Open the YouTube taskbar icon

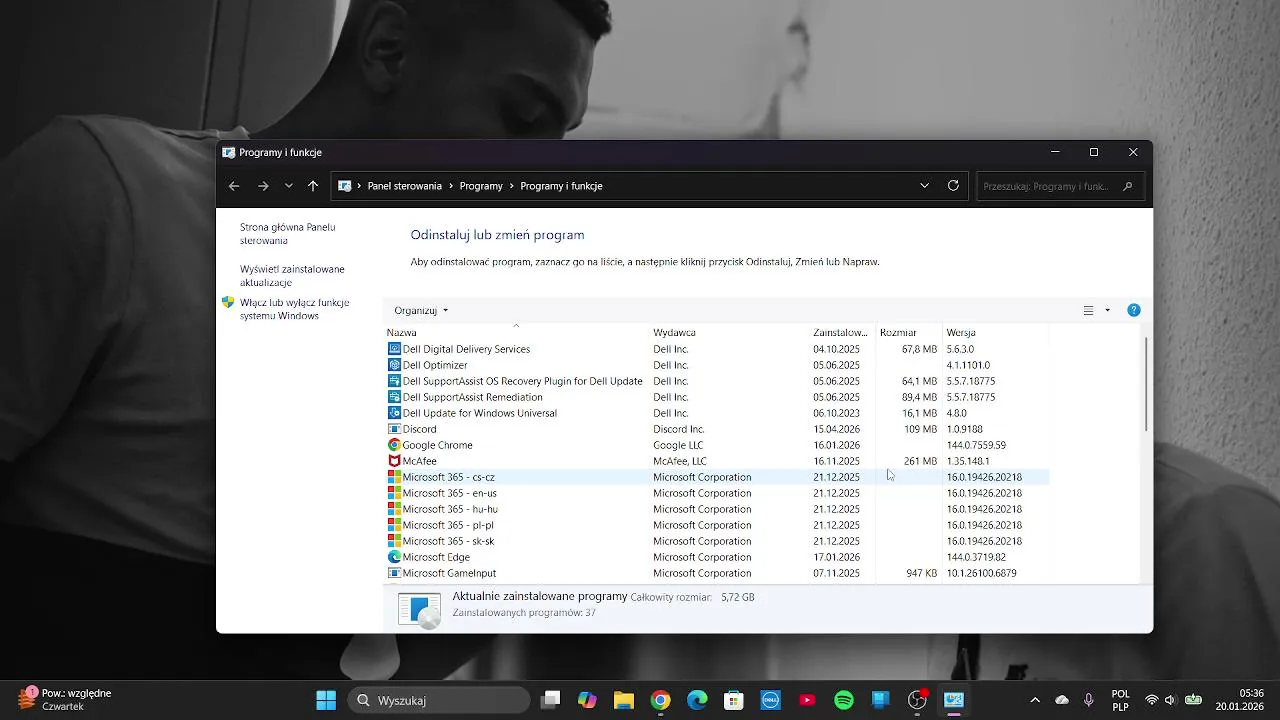[x=807, y=700]
